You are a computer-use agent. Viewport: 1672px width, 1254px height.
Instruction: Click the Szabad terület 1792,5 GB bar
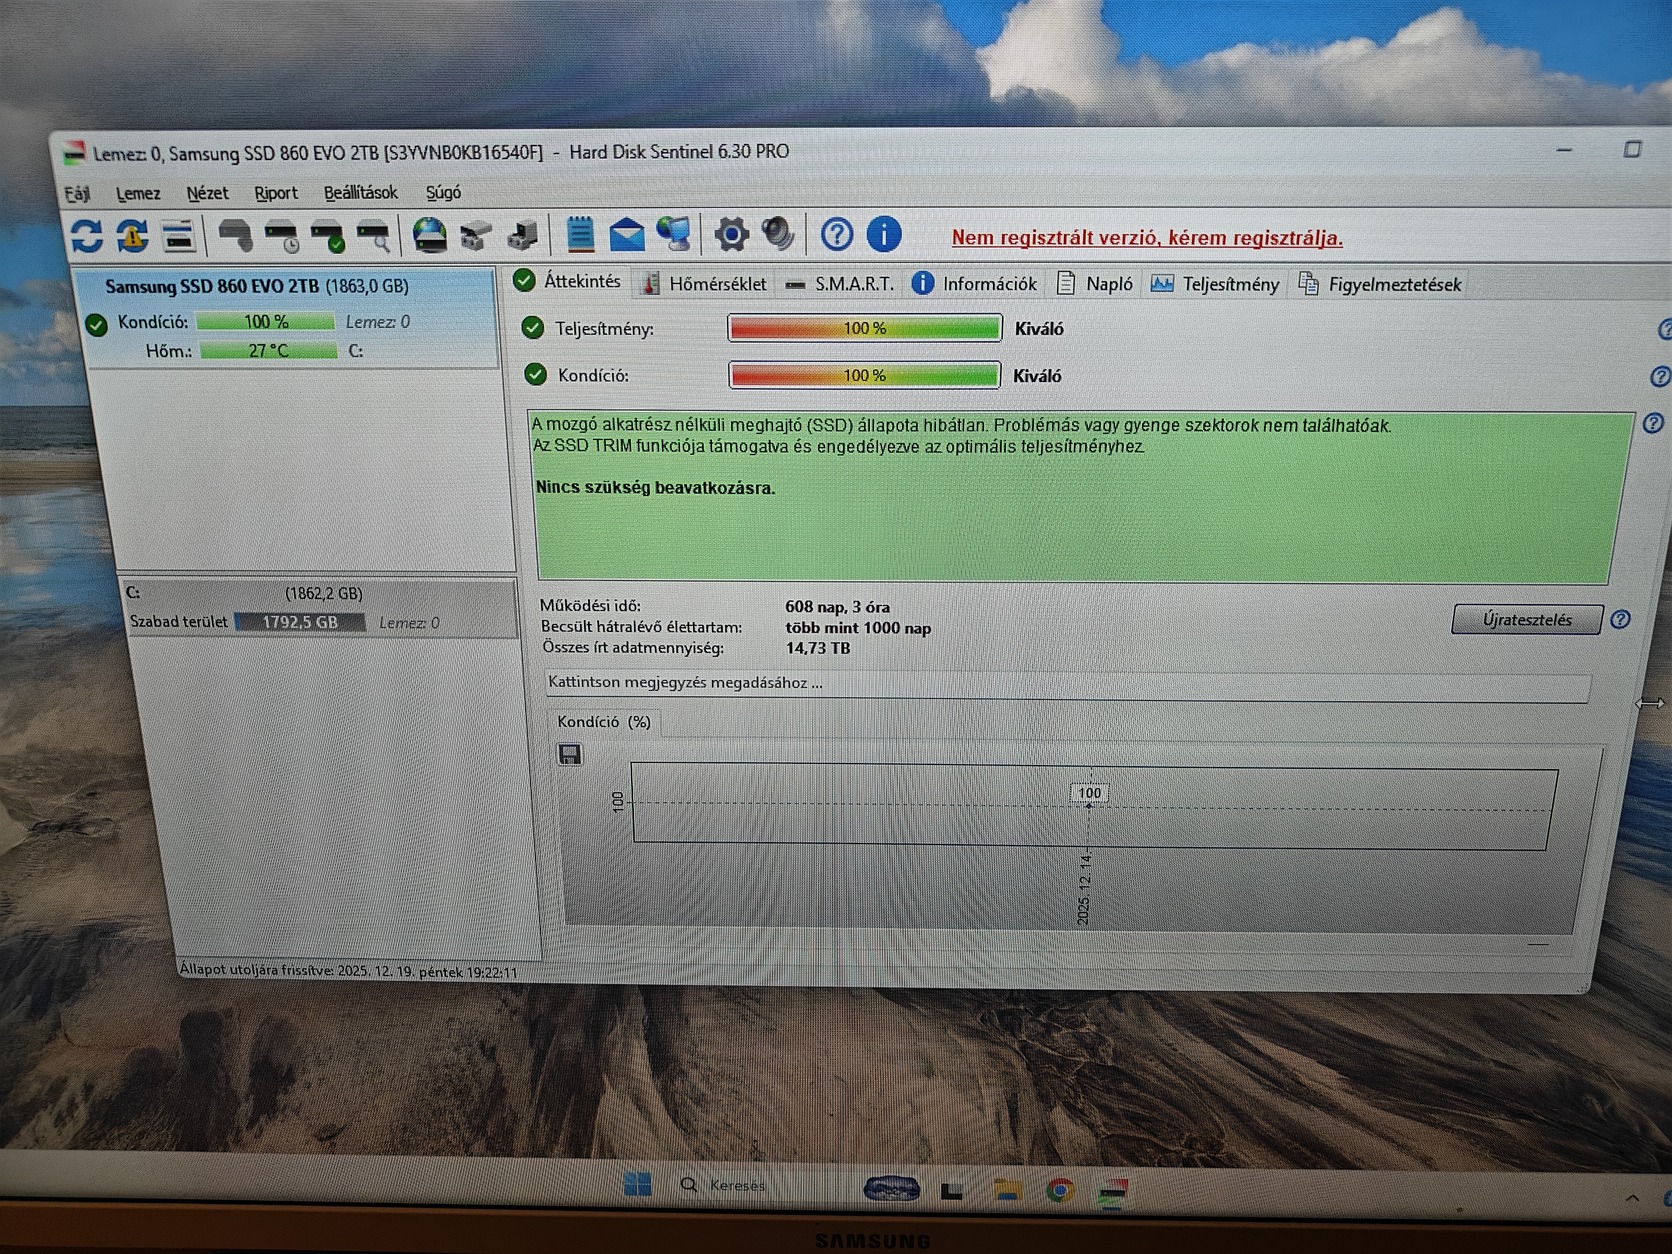(300, 622)
